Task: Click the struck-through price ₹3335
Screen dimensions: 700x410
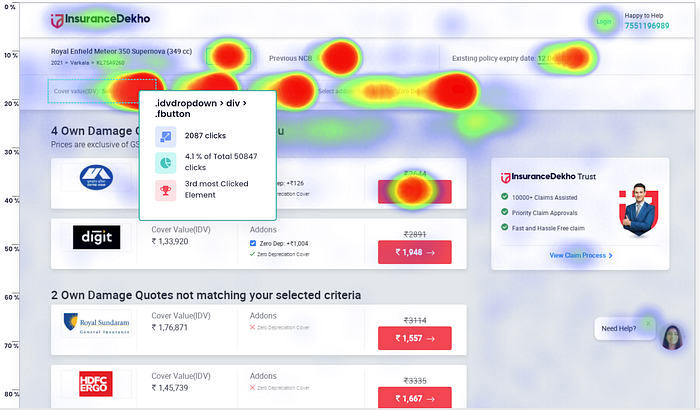Action: point(415,381)
